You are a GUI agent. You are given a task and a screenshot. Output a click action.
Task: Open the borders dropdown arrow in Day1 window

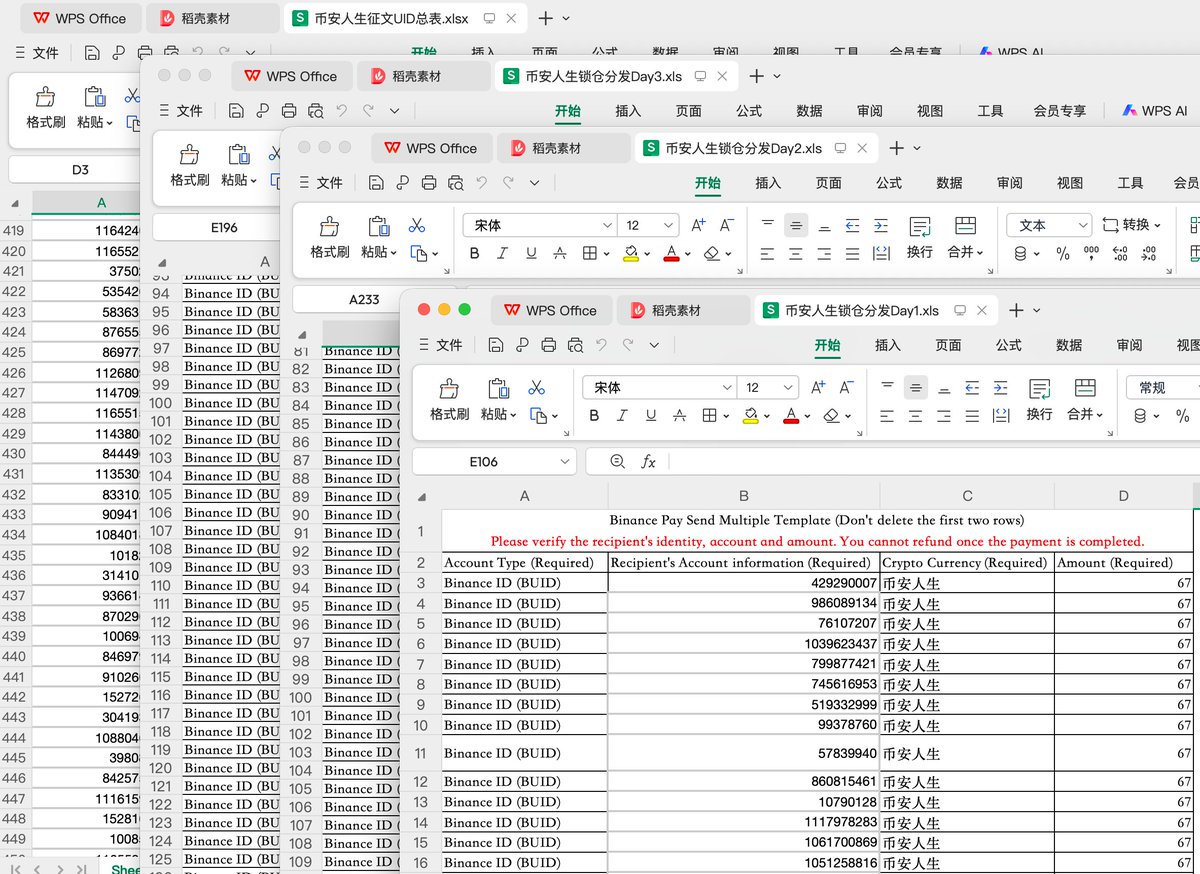click(x=725, y=416)
